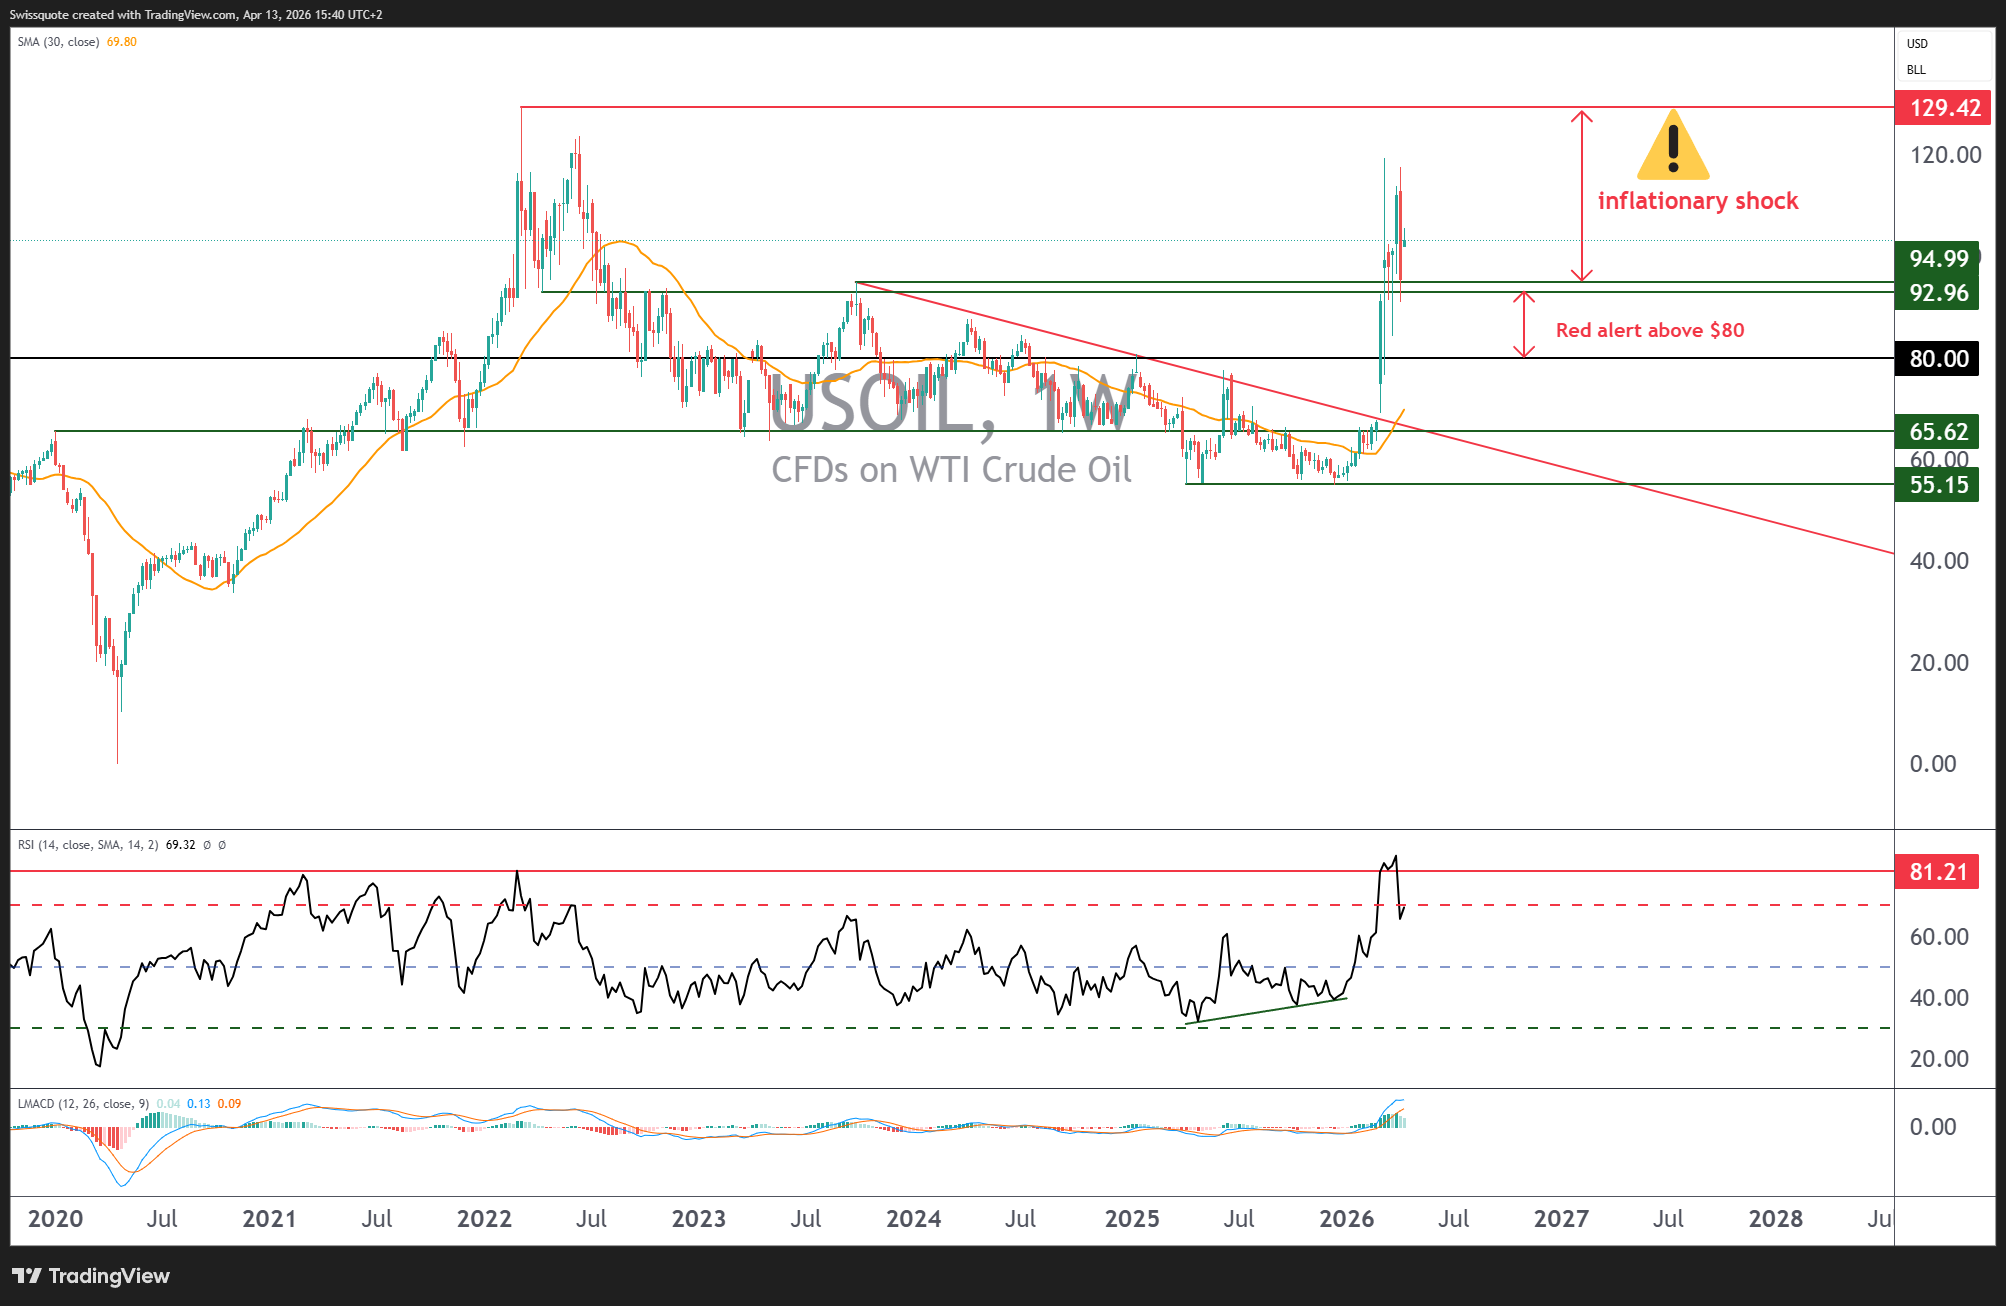The height and width of the screenshot is (1306, 2006).
Task: Click the 2022 label on time axis
Action: click(x=484, y=1219)
